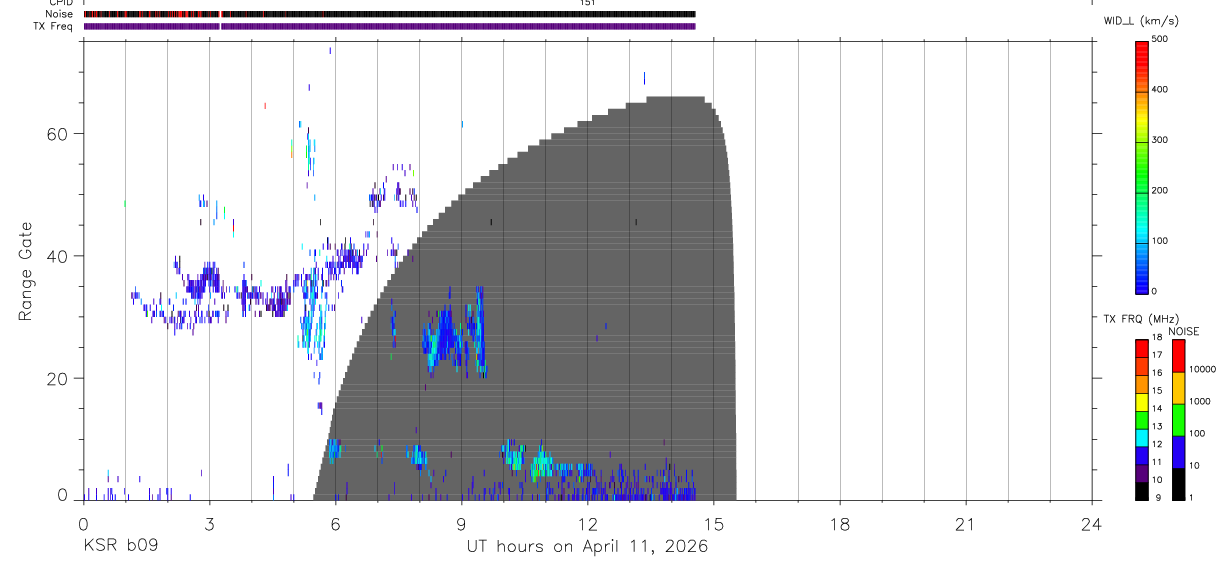Click the hour '24' tick label
The width and height of the screenshot is (1228, 567).
click(1091, 524)
